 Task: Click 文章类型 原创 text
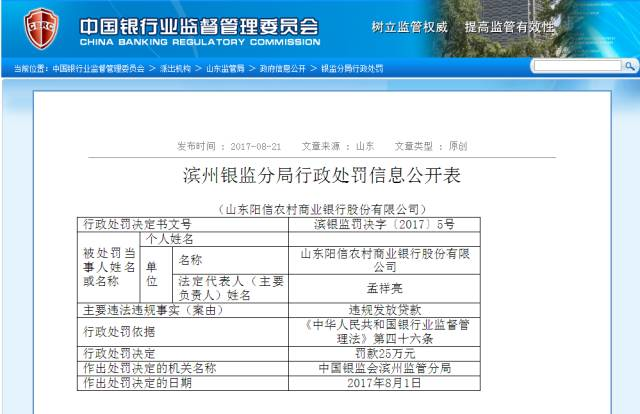point(431,146)
